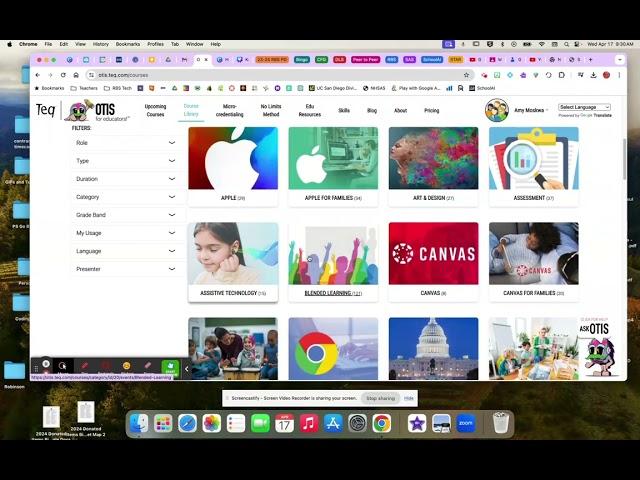640x480 pixels.
Task: Open the Calendar dock icon
Action: click(284, 424)
